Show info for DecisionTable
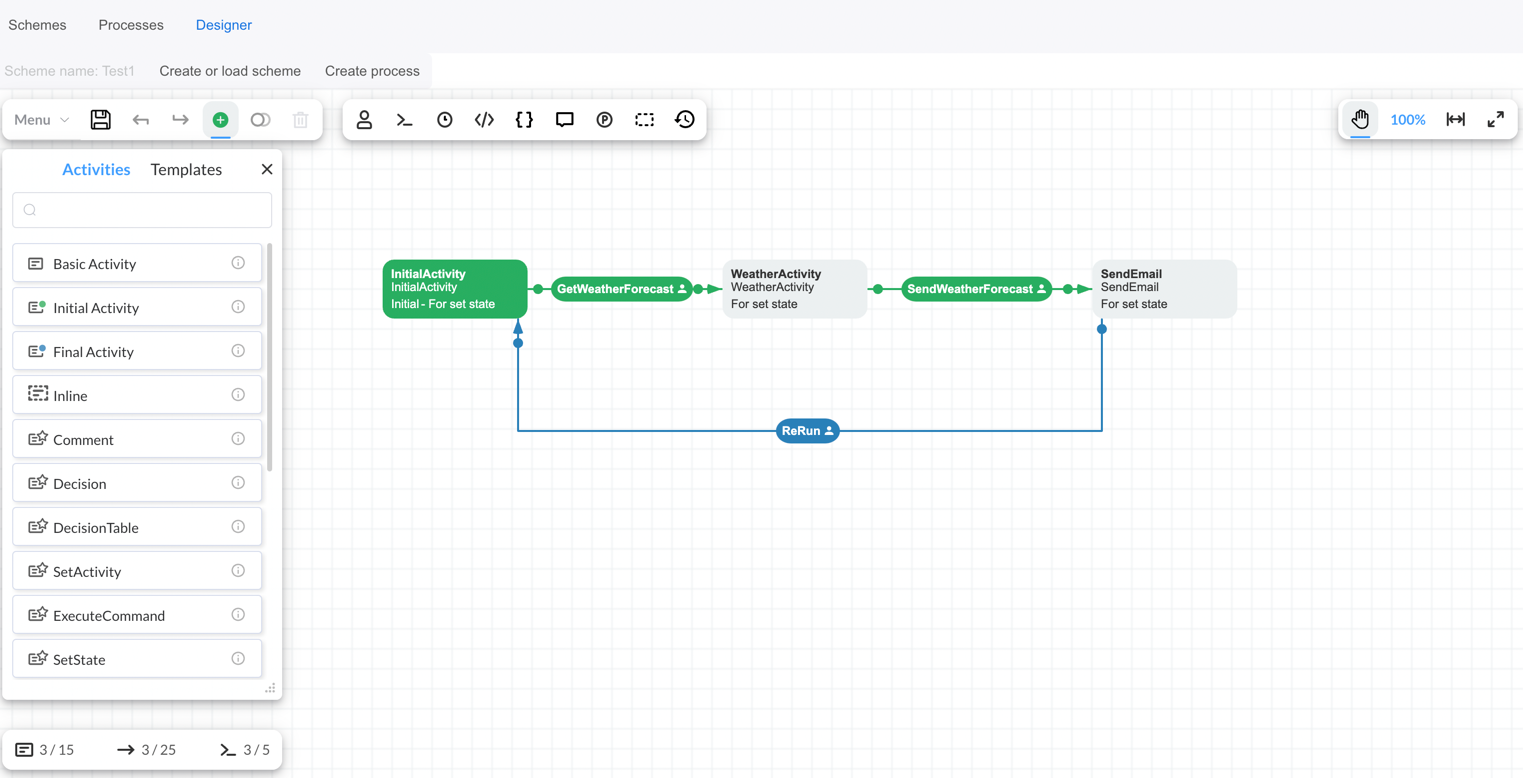This screenshot has width=1523, height=778. [x=238, y=527]
